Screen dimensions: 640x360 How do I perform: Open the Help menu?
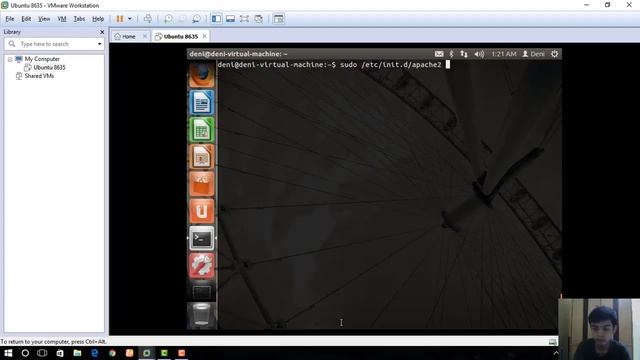98,19
